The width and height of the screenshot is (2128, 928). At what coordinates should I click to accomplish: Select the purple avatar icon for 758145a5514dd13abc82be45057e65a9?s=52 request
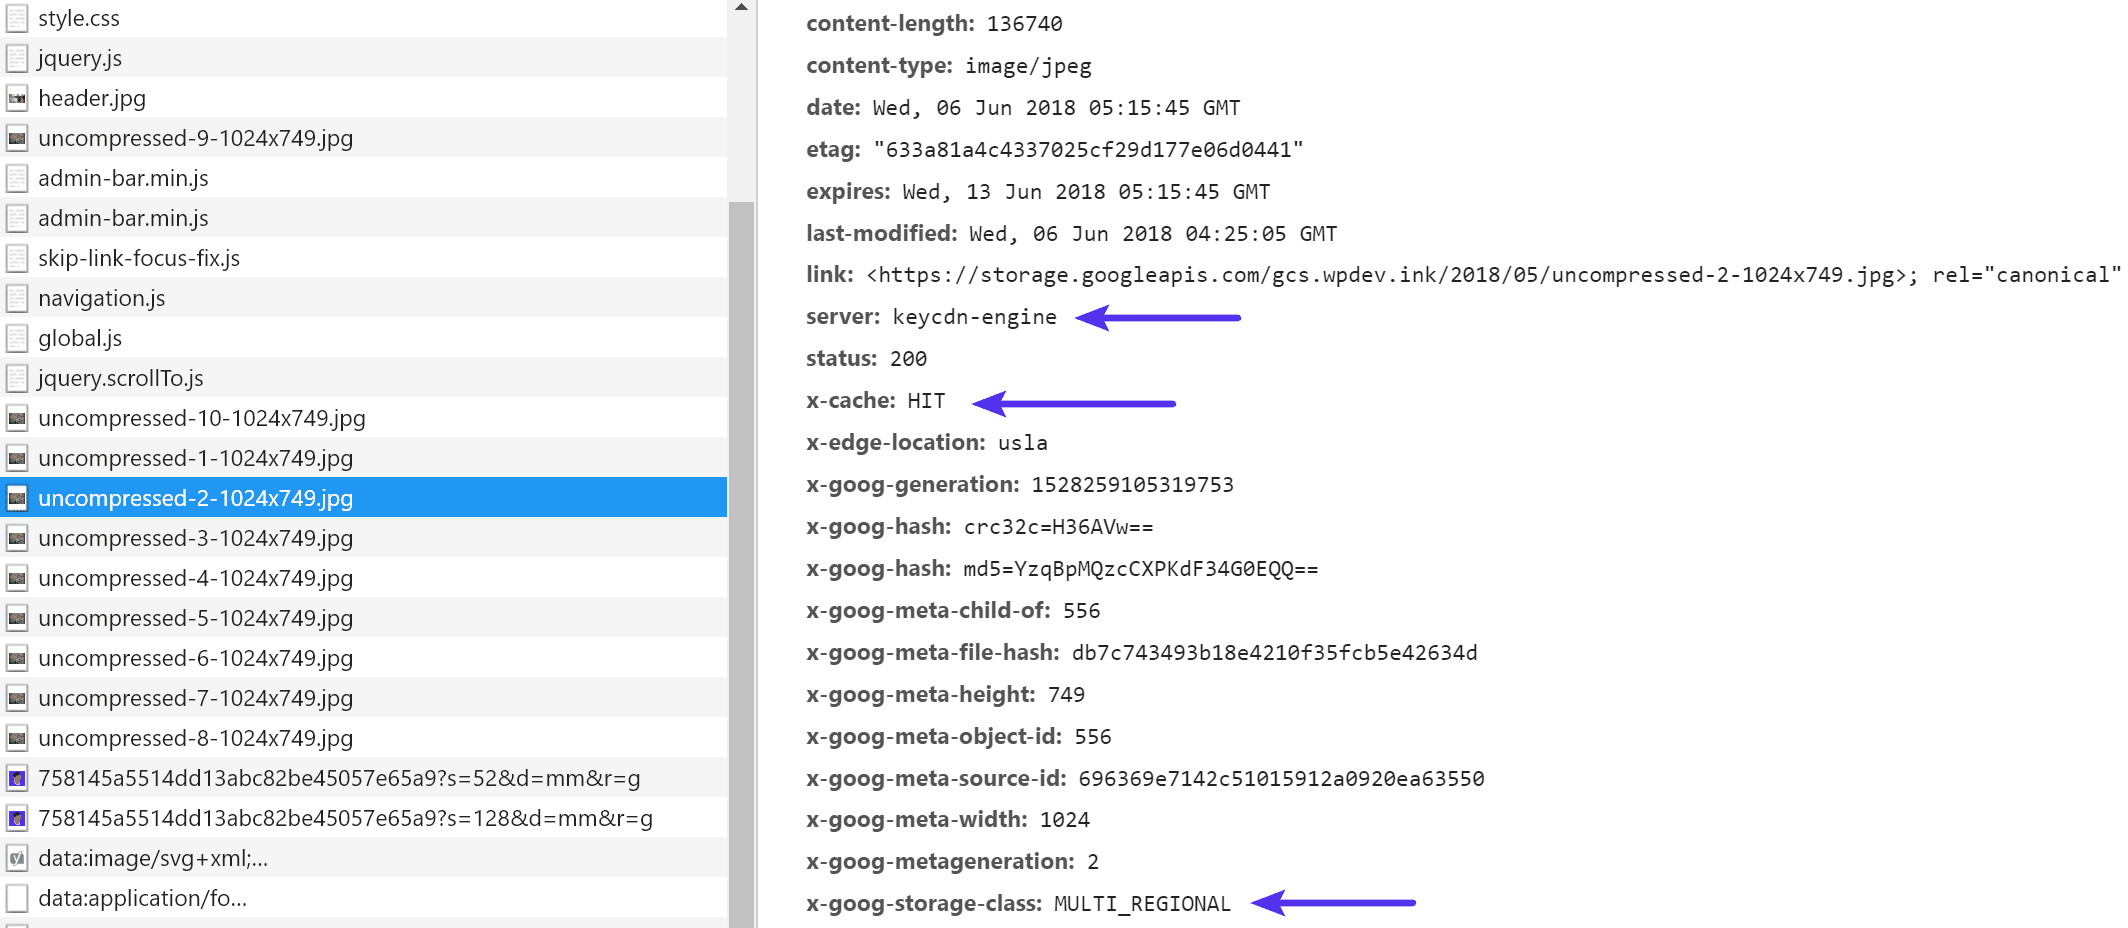pyautogui.click(x=17, y=778)
